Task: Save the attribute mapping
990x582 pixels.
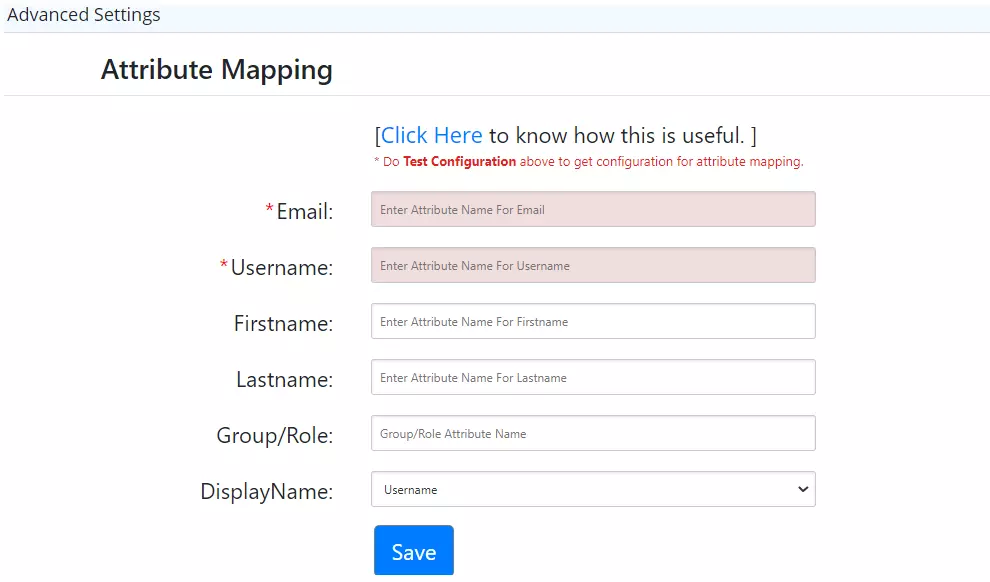Action: tap(414, 550)
